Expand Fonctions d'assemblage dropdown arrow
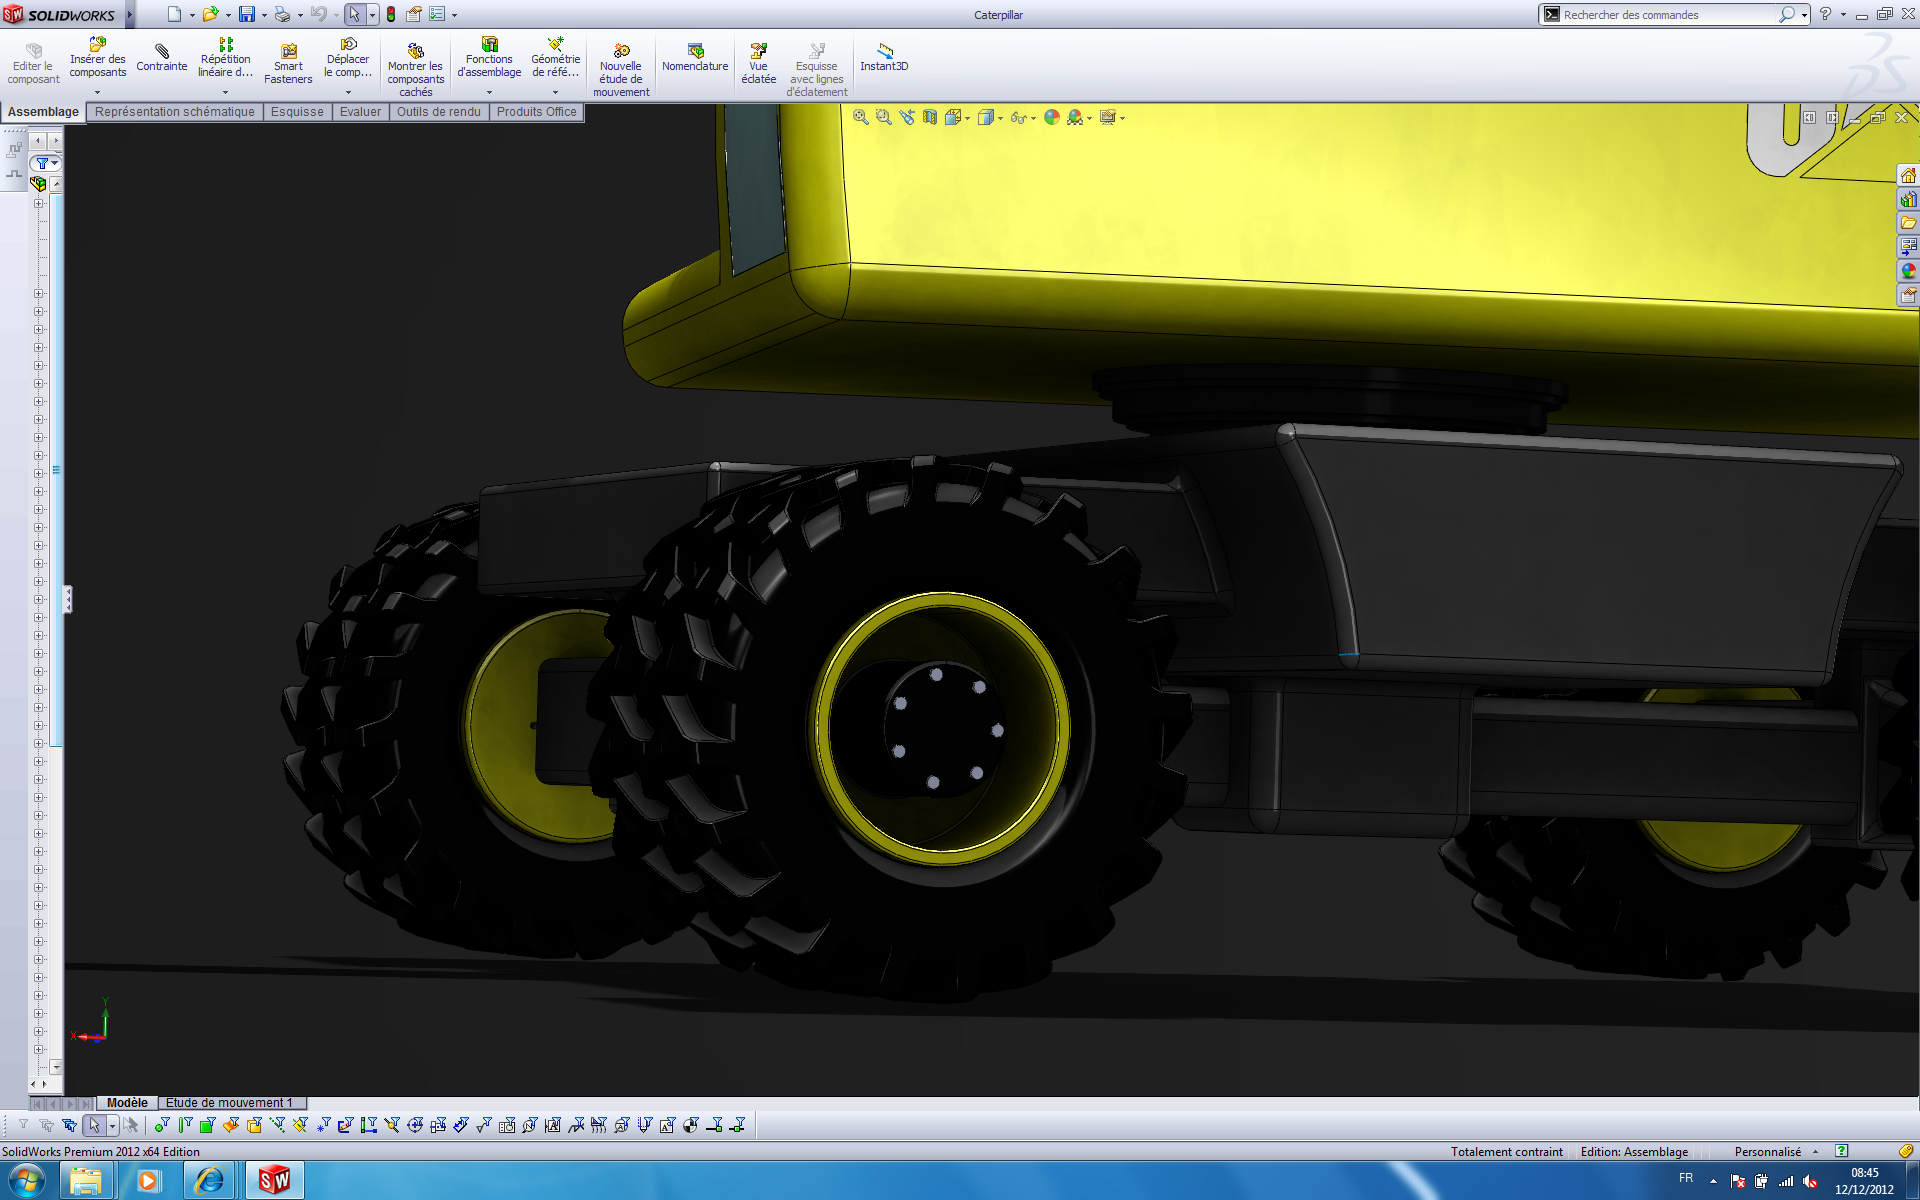This screenshot has width=1920, height=1200. pos(489,92)
